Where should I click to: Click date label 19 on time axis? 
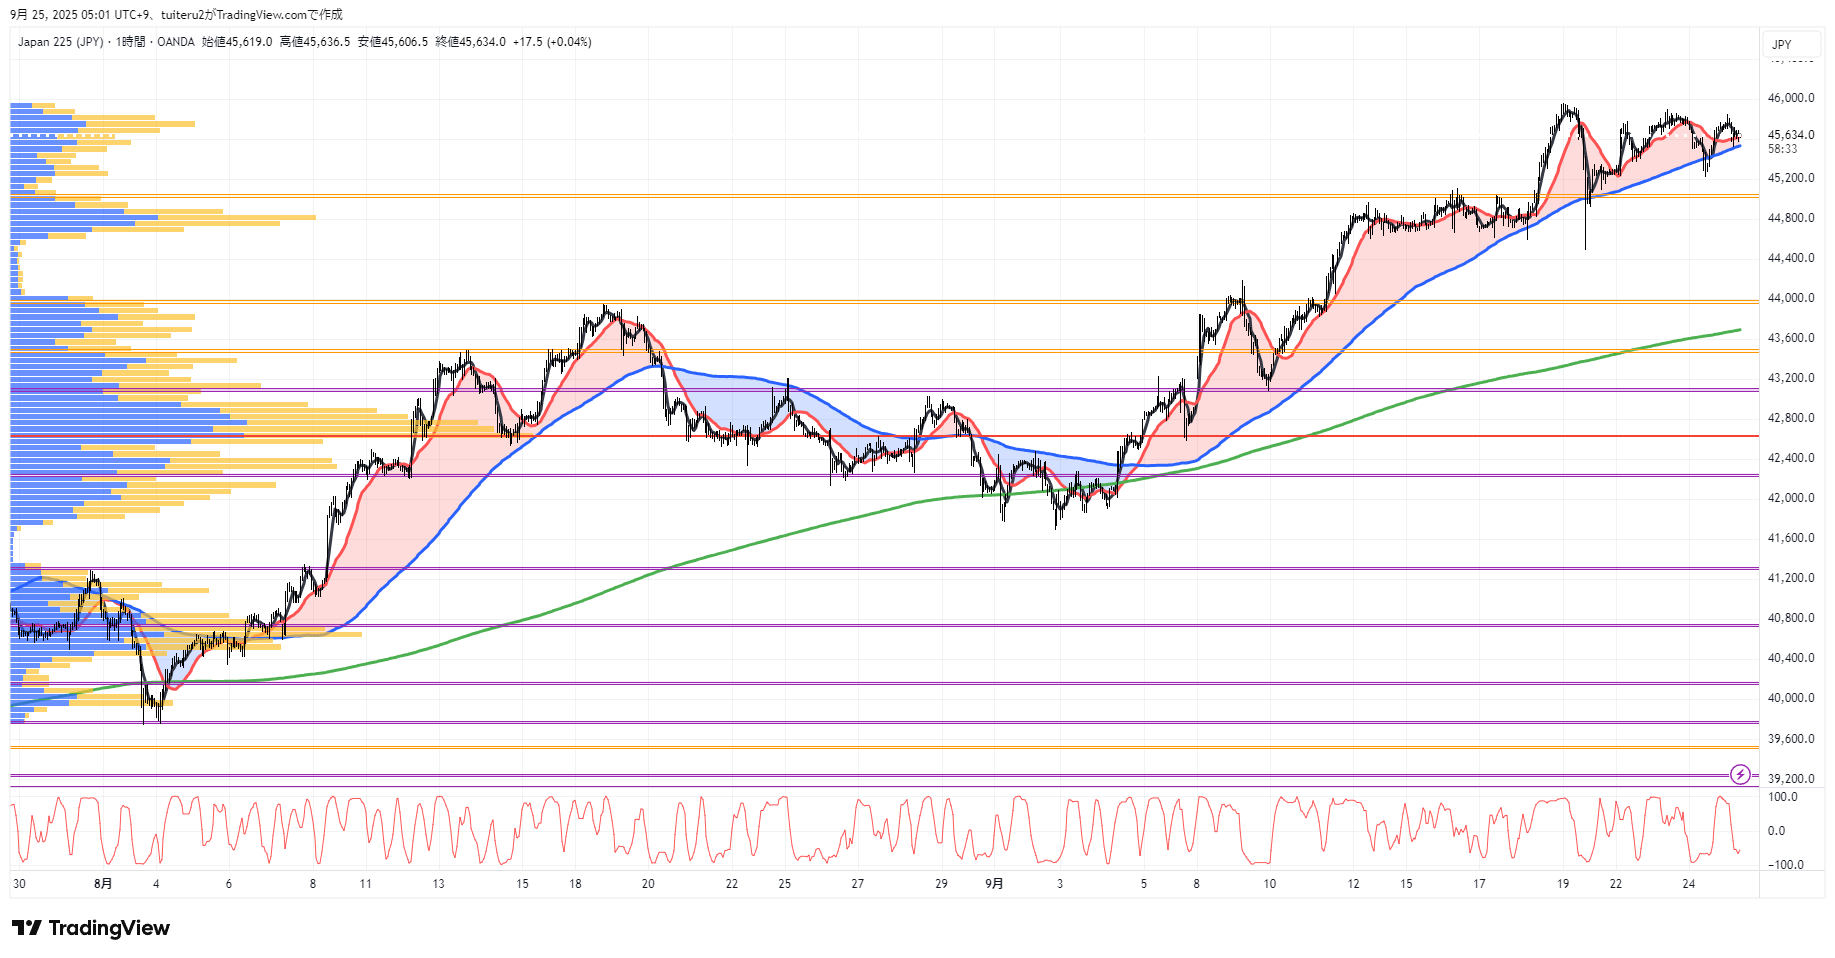coord(1563,884)
